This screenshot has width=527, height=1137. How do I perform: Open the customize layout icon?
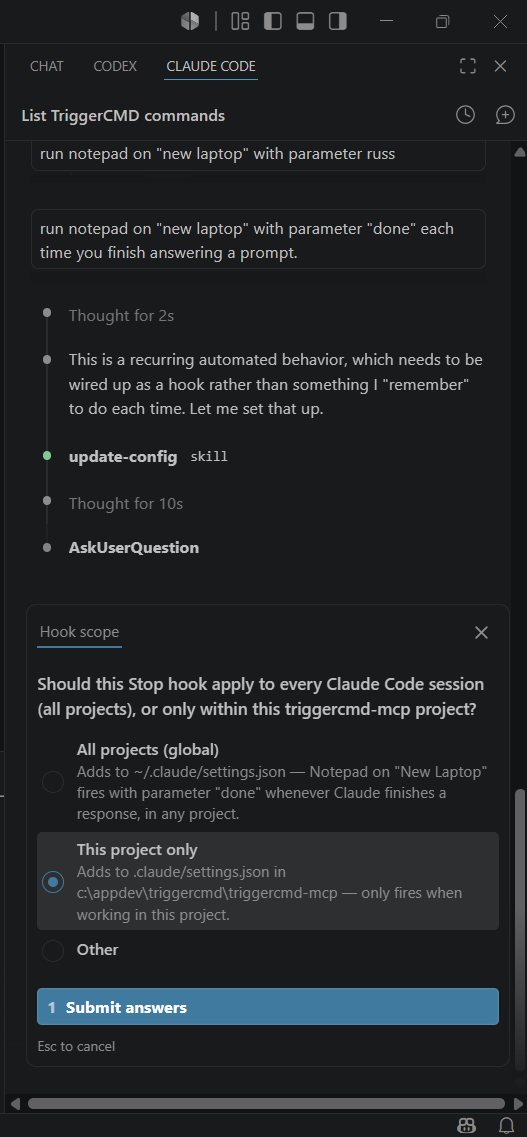pos(240,22)
